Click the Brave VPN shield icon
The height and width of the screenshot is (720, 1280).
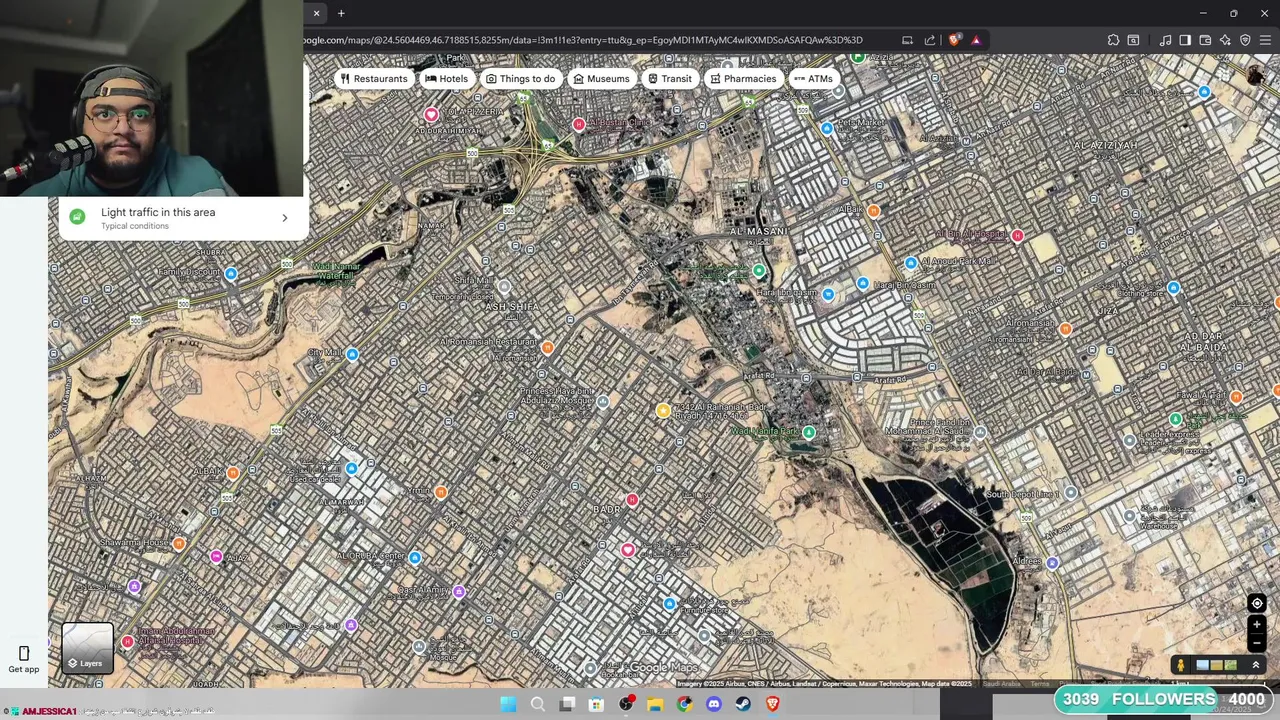click(x=1245, y=40)
